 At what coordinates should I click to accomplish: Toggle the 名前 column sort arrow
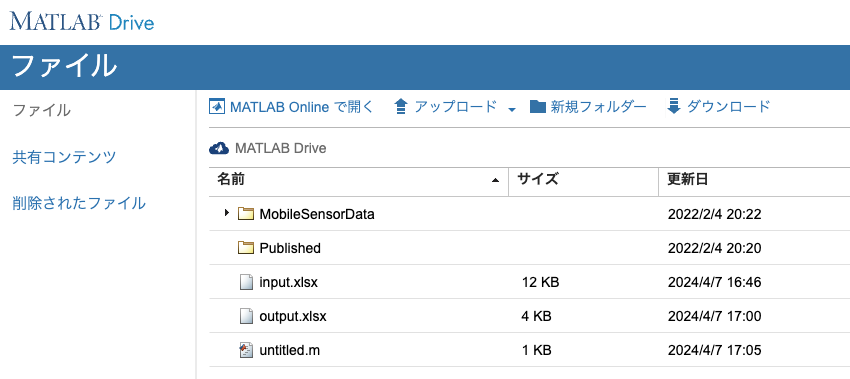coord(495,180)
